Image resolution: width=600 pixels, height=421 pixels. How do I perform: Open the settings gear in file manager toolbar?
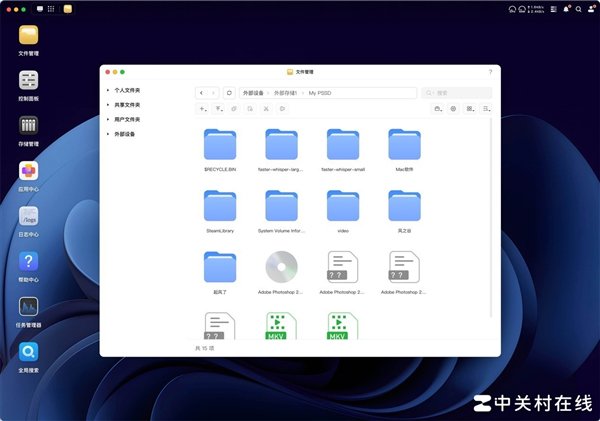click(x=453, y=109)
